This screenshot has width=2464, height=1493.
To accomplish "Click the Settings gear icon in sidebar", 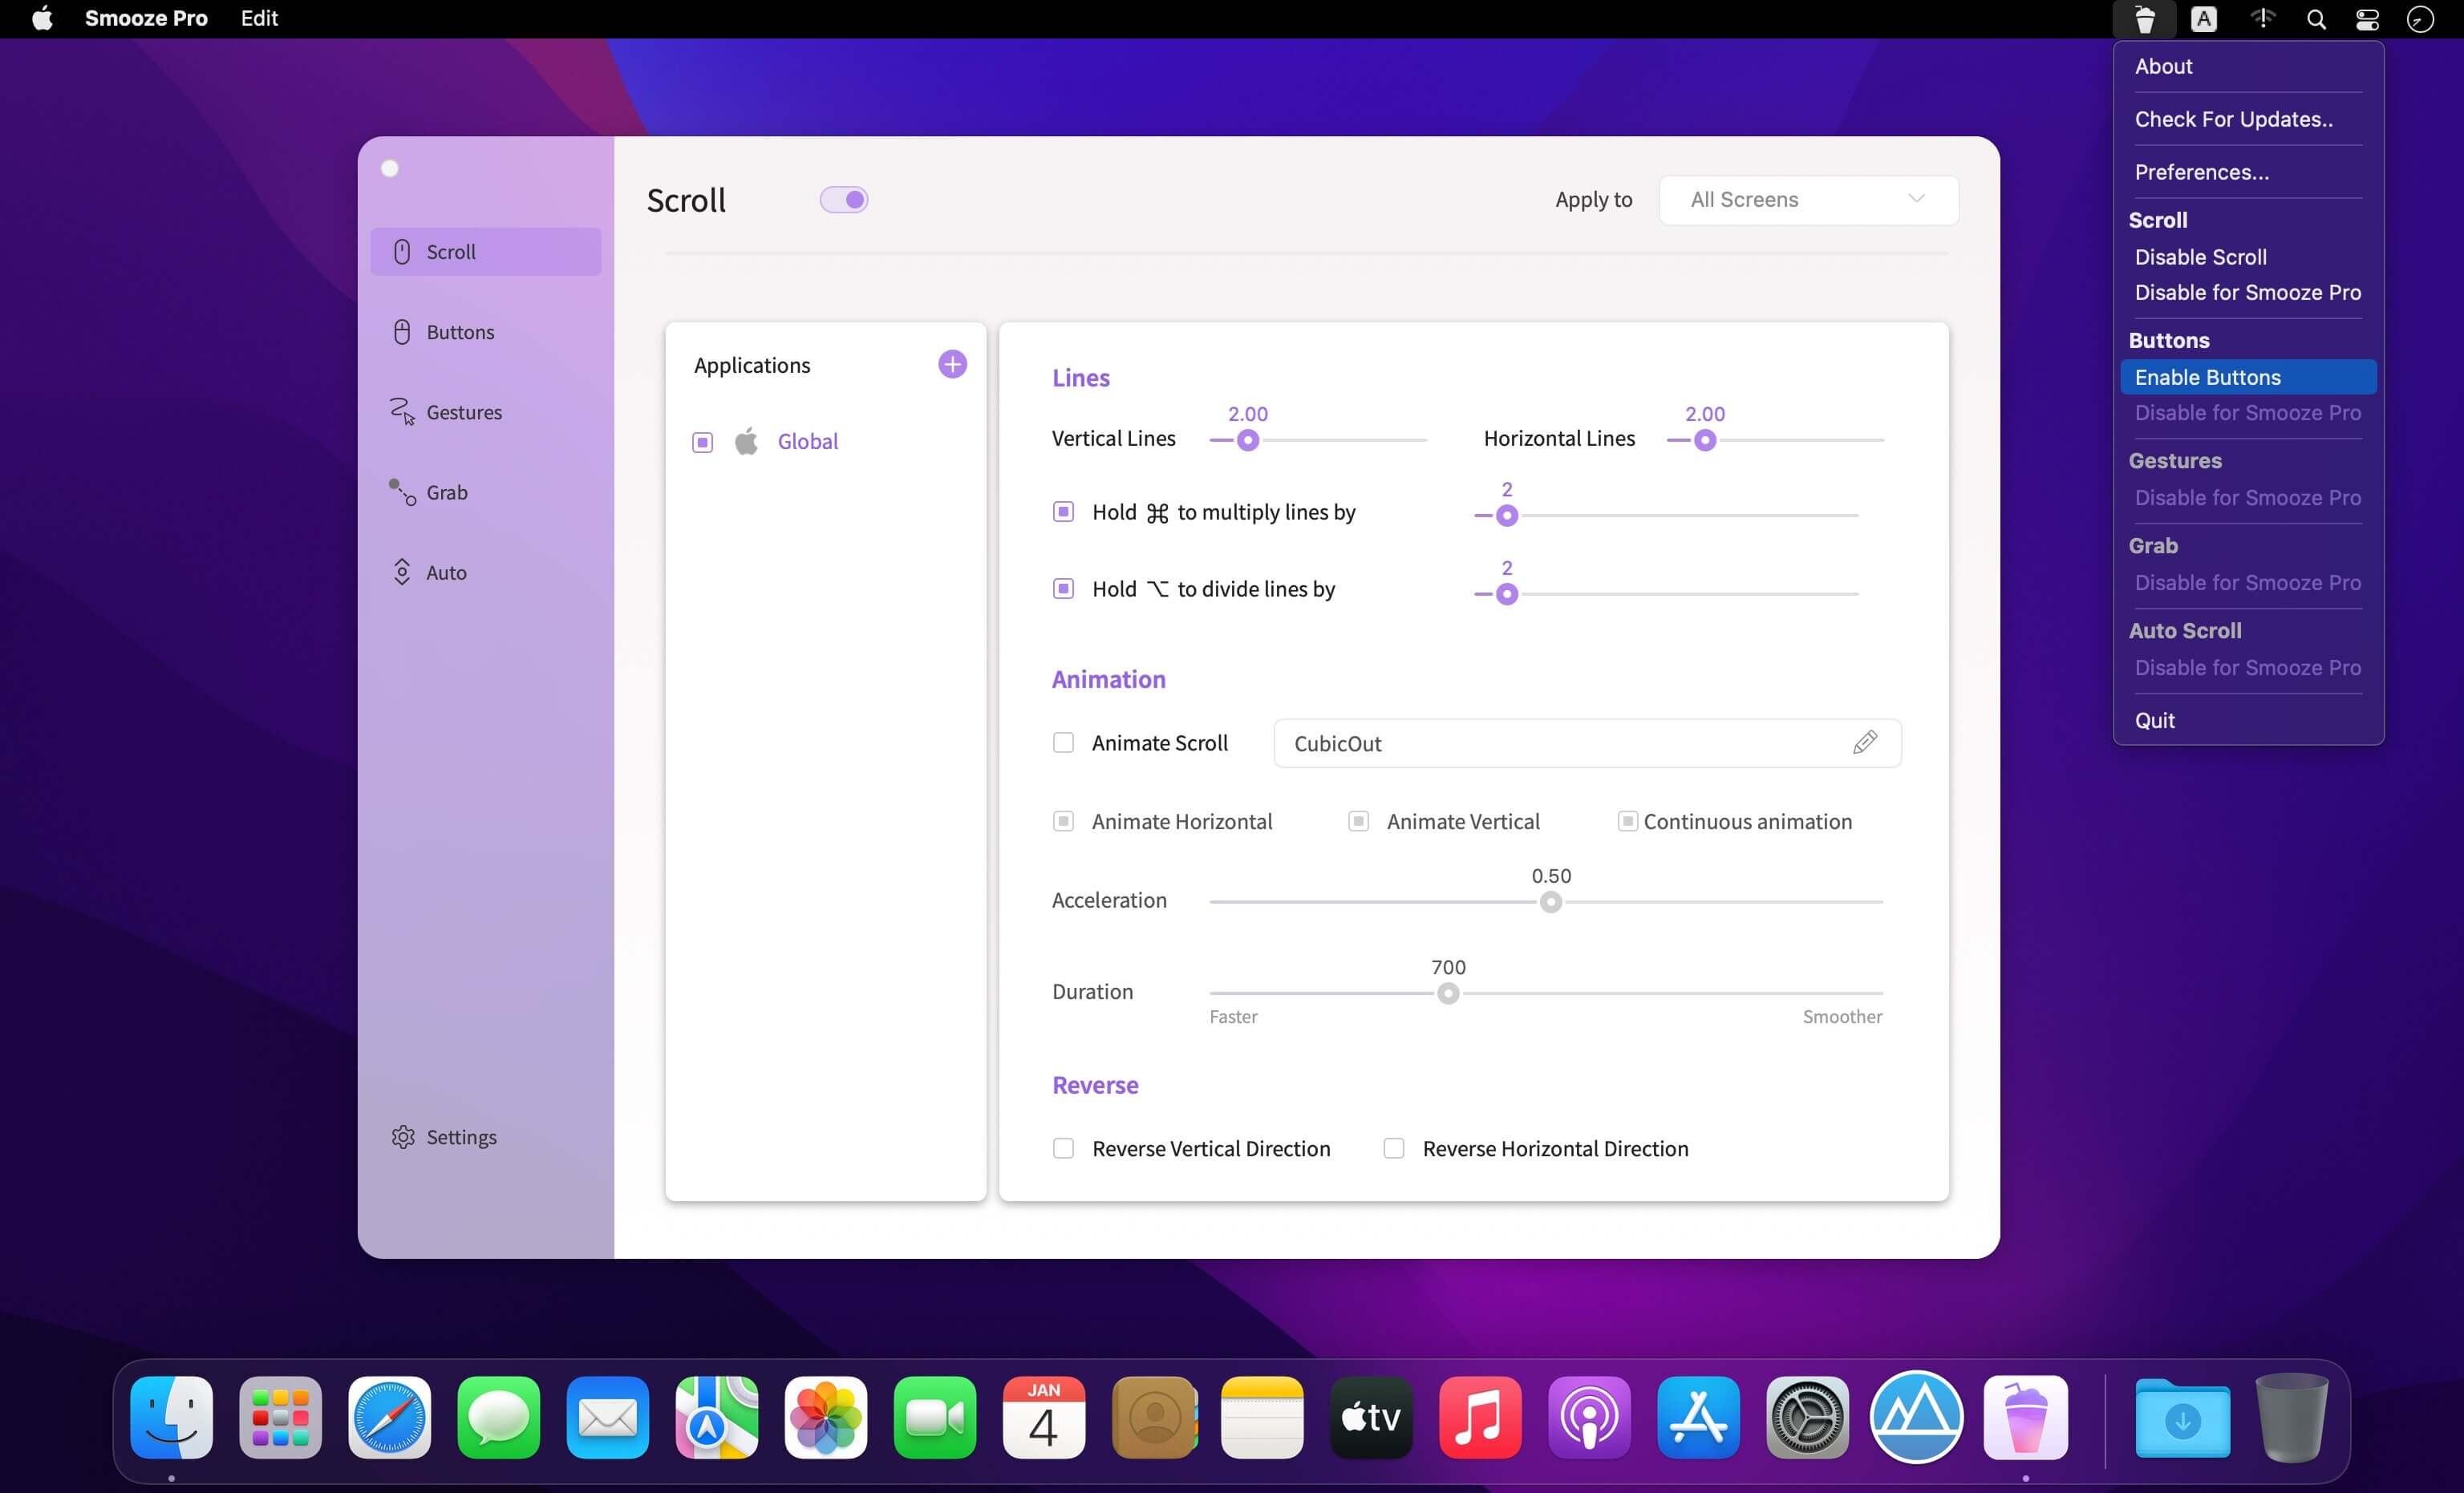I will coord(403,1137).
